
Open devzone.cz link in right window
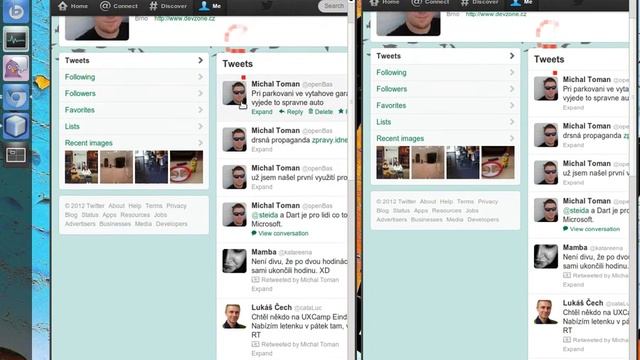coord(496,14)
